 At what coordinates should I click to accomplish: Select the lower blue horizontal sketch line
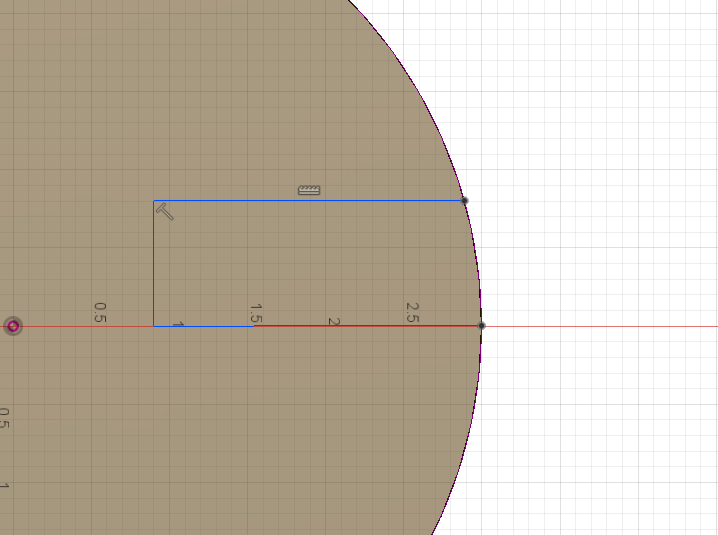pyautogui.click(x=317, y=326)
